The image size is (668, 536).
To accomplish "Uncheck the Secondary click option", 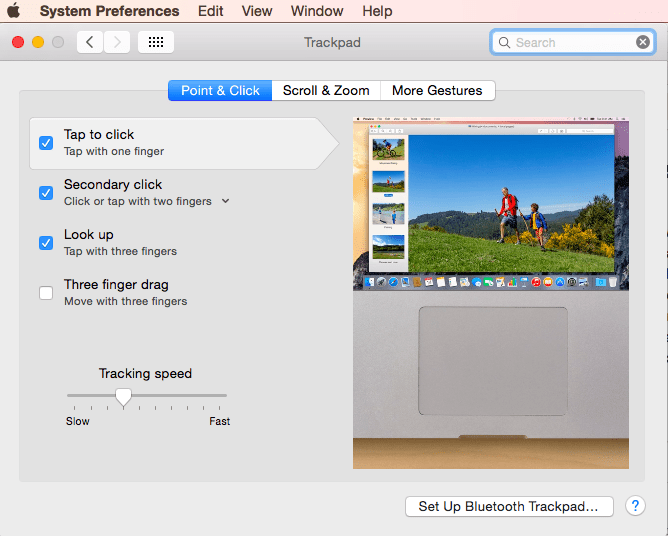I will [x=46, y=193].
